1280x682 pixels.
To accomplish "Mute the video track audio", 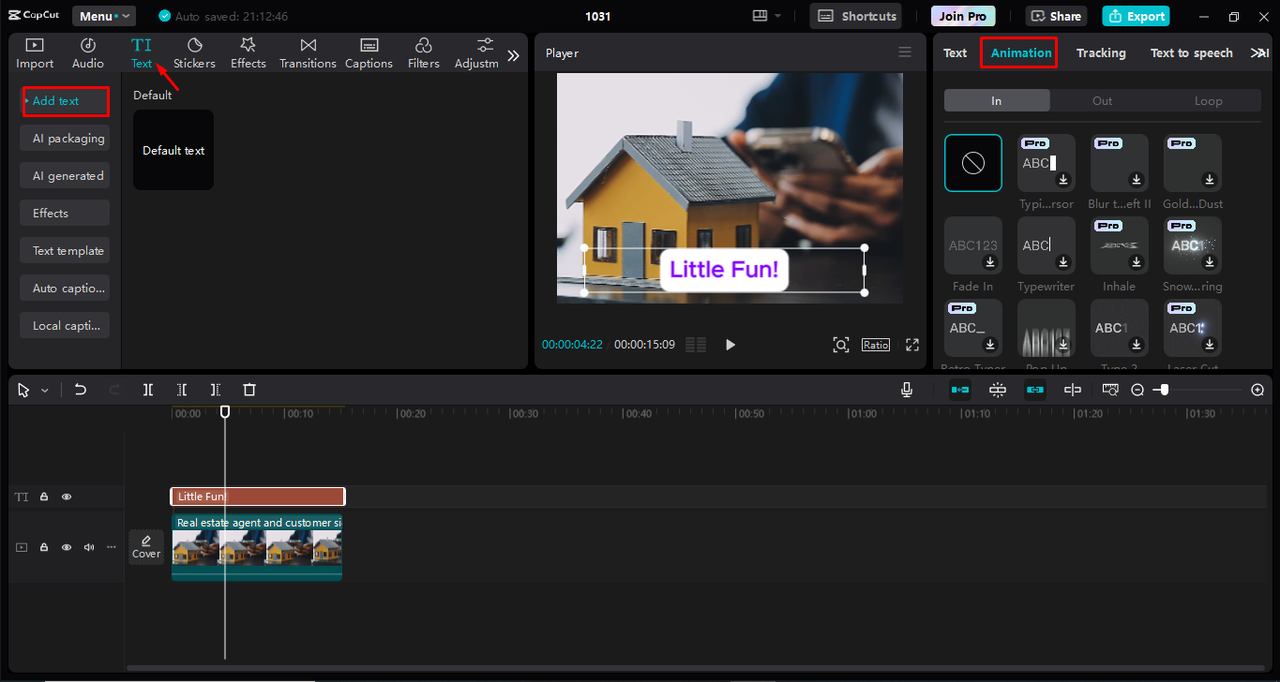I will [89, 547].
